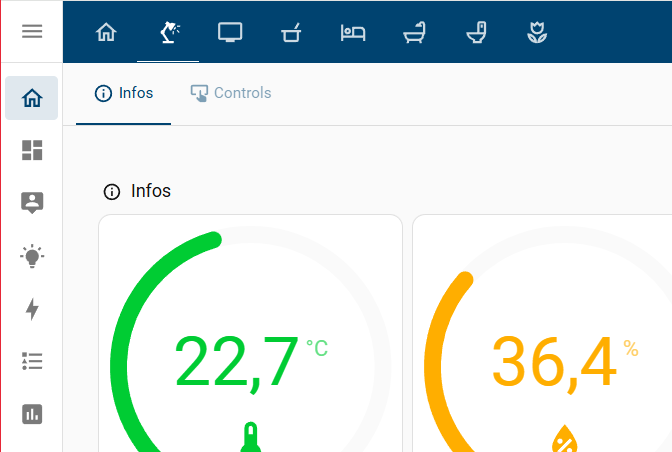
Task: Open the bedroom bed icon
Action: [x=353, y=33]
